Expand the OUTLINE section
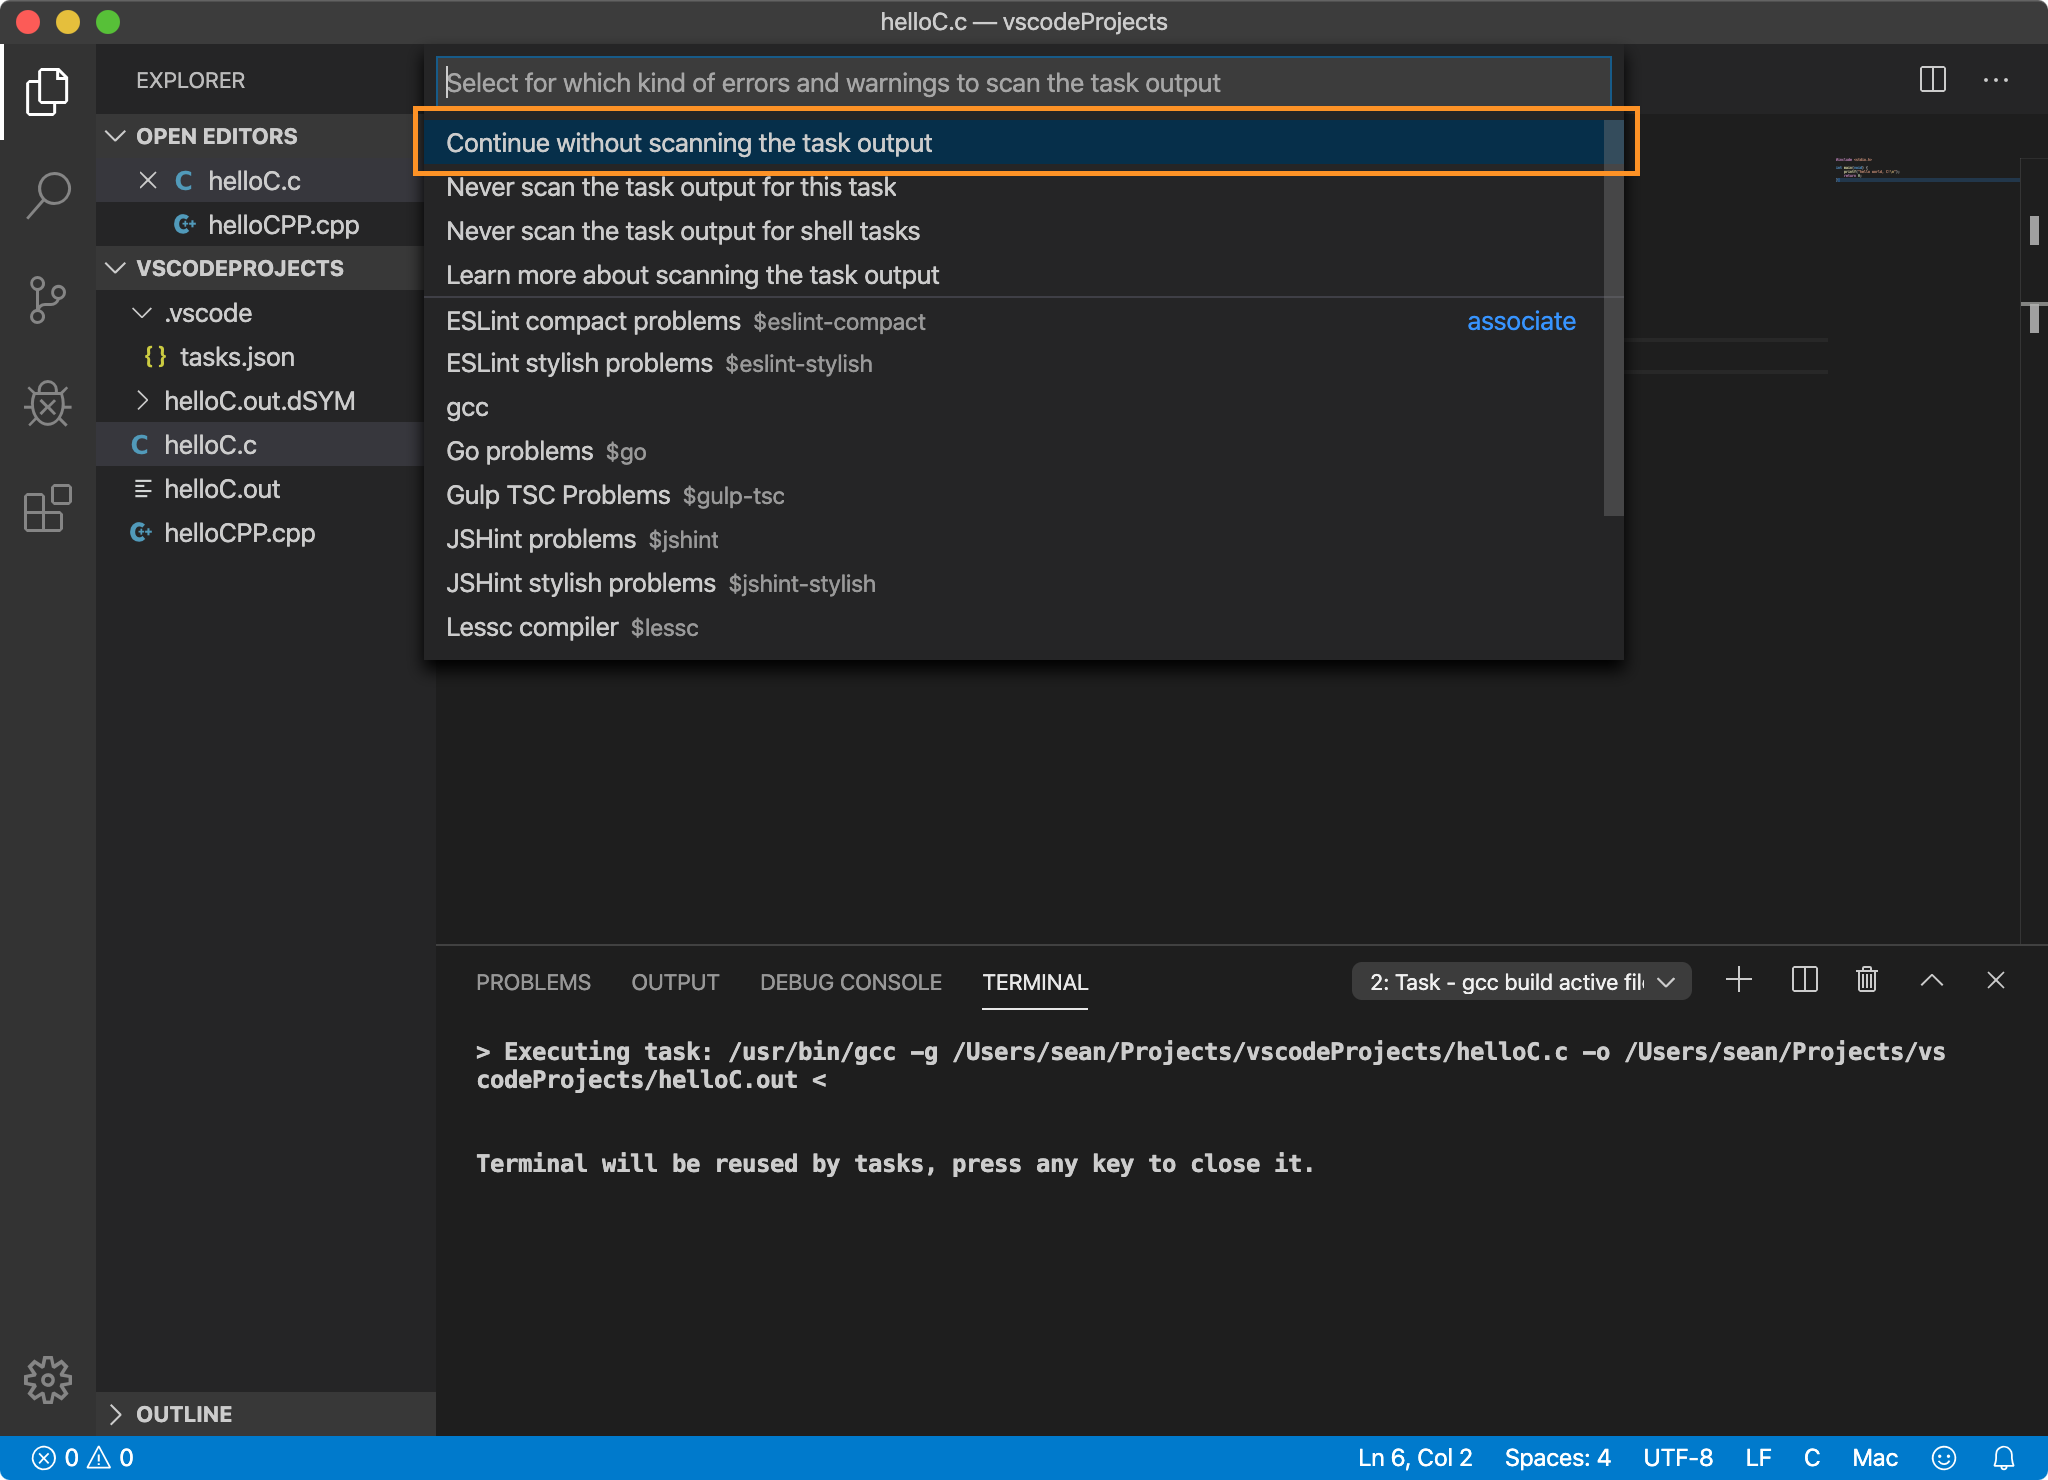This screenshot has width=2048, height=1480. click(184, 1414)
